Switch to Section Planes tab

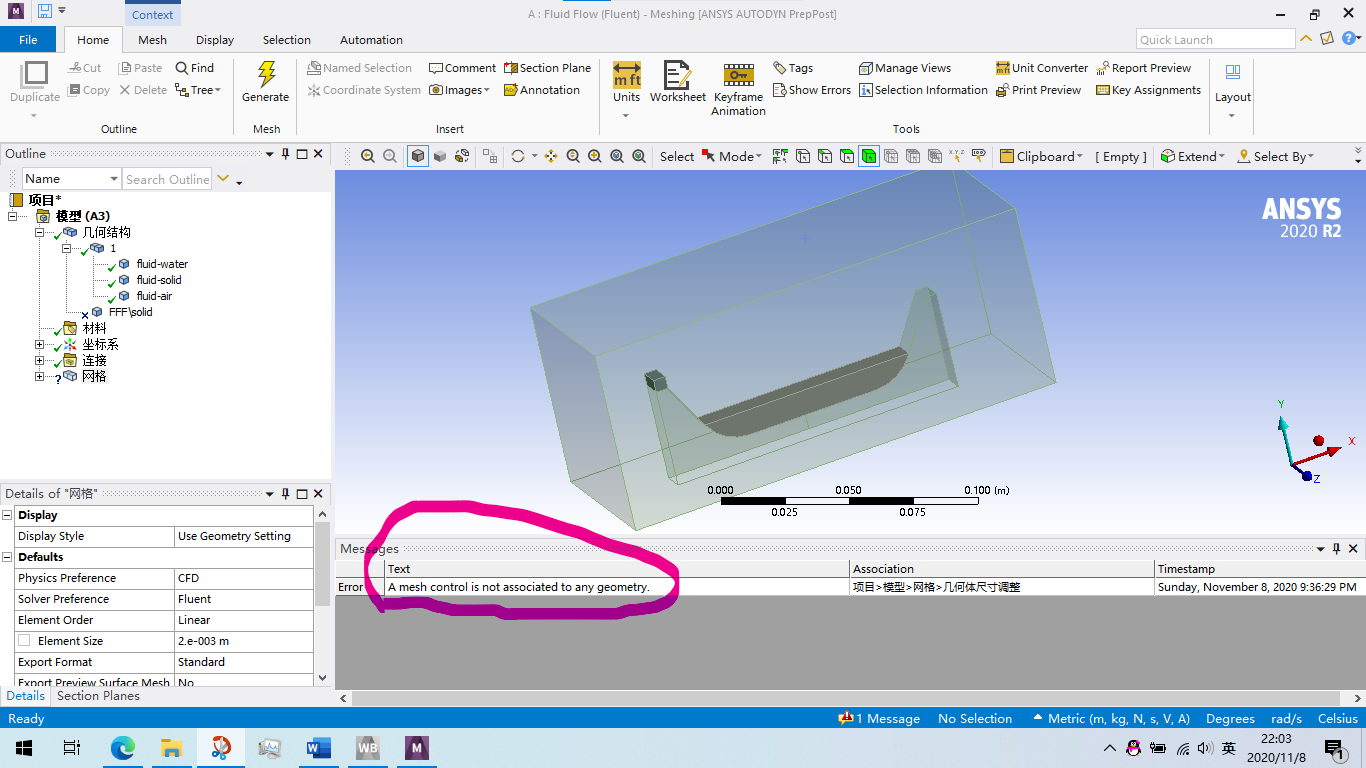(x=98, y=696)
